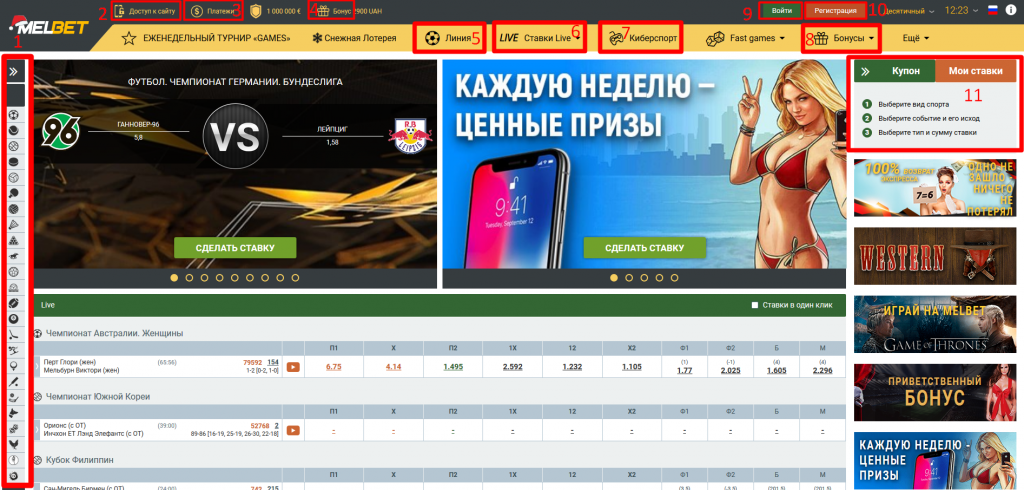Click the 6.75 odds for П1
Viewport: 1024px width, 490px height.
pyautogui.click(x=334, y=367)
